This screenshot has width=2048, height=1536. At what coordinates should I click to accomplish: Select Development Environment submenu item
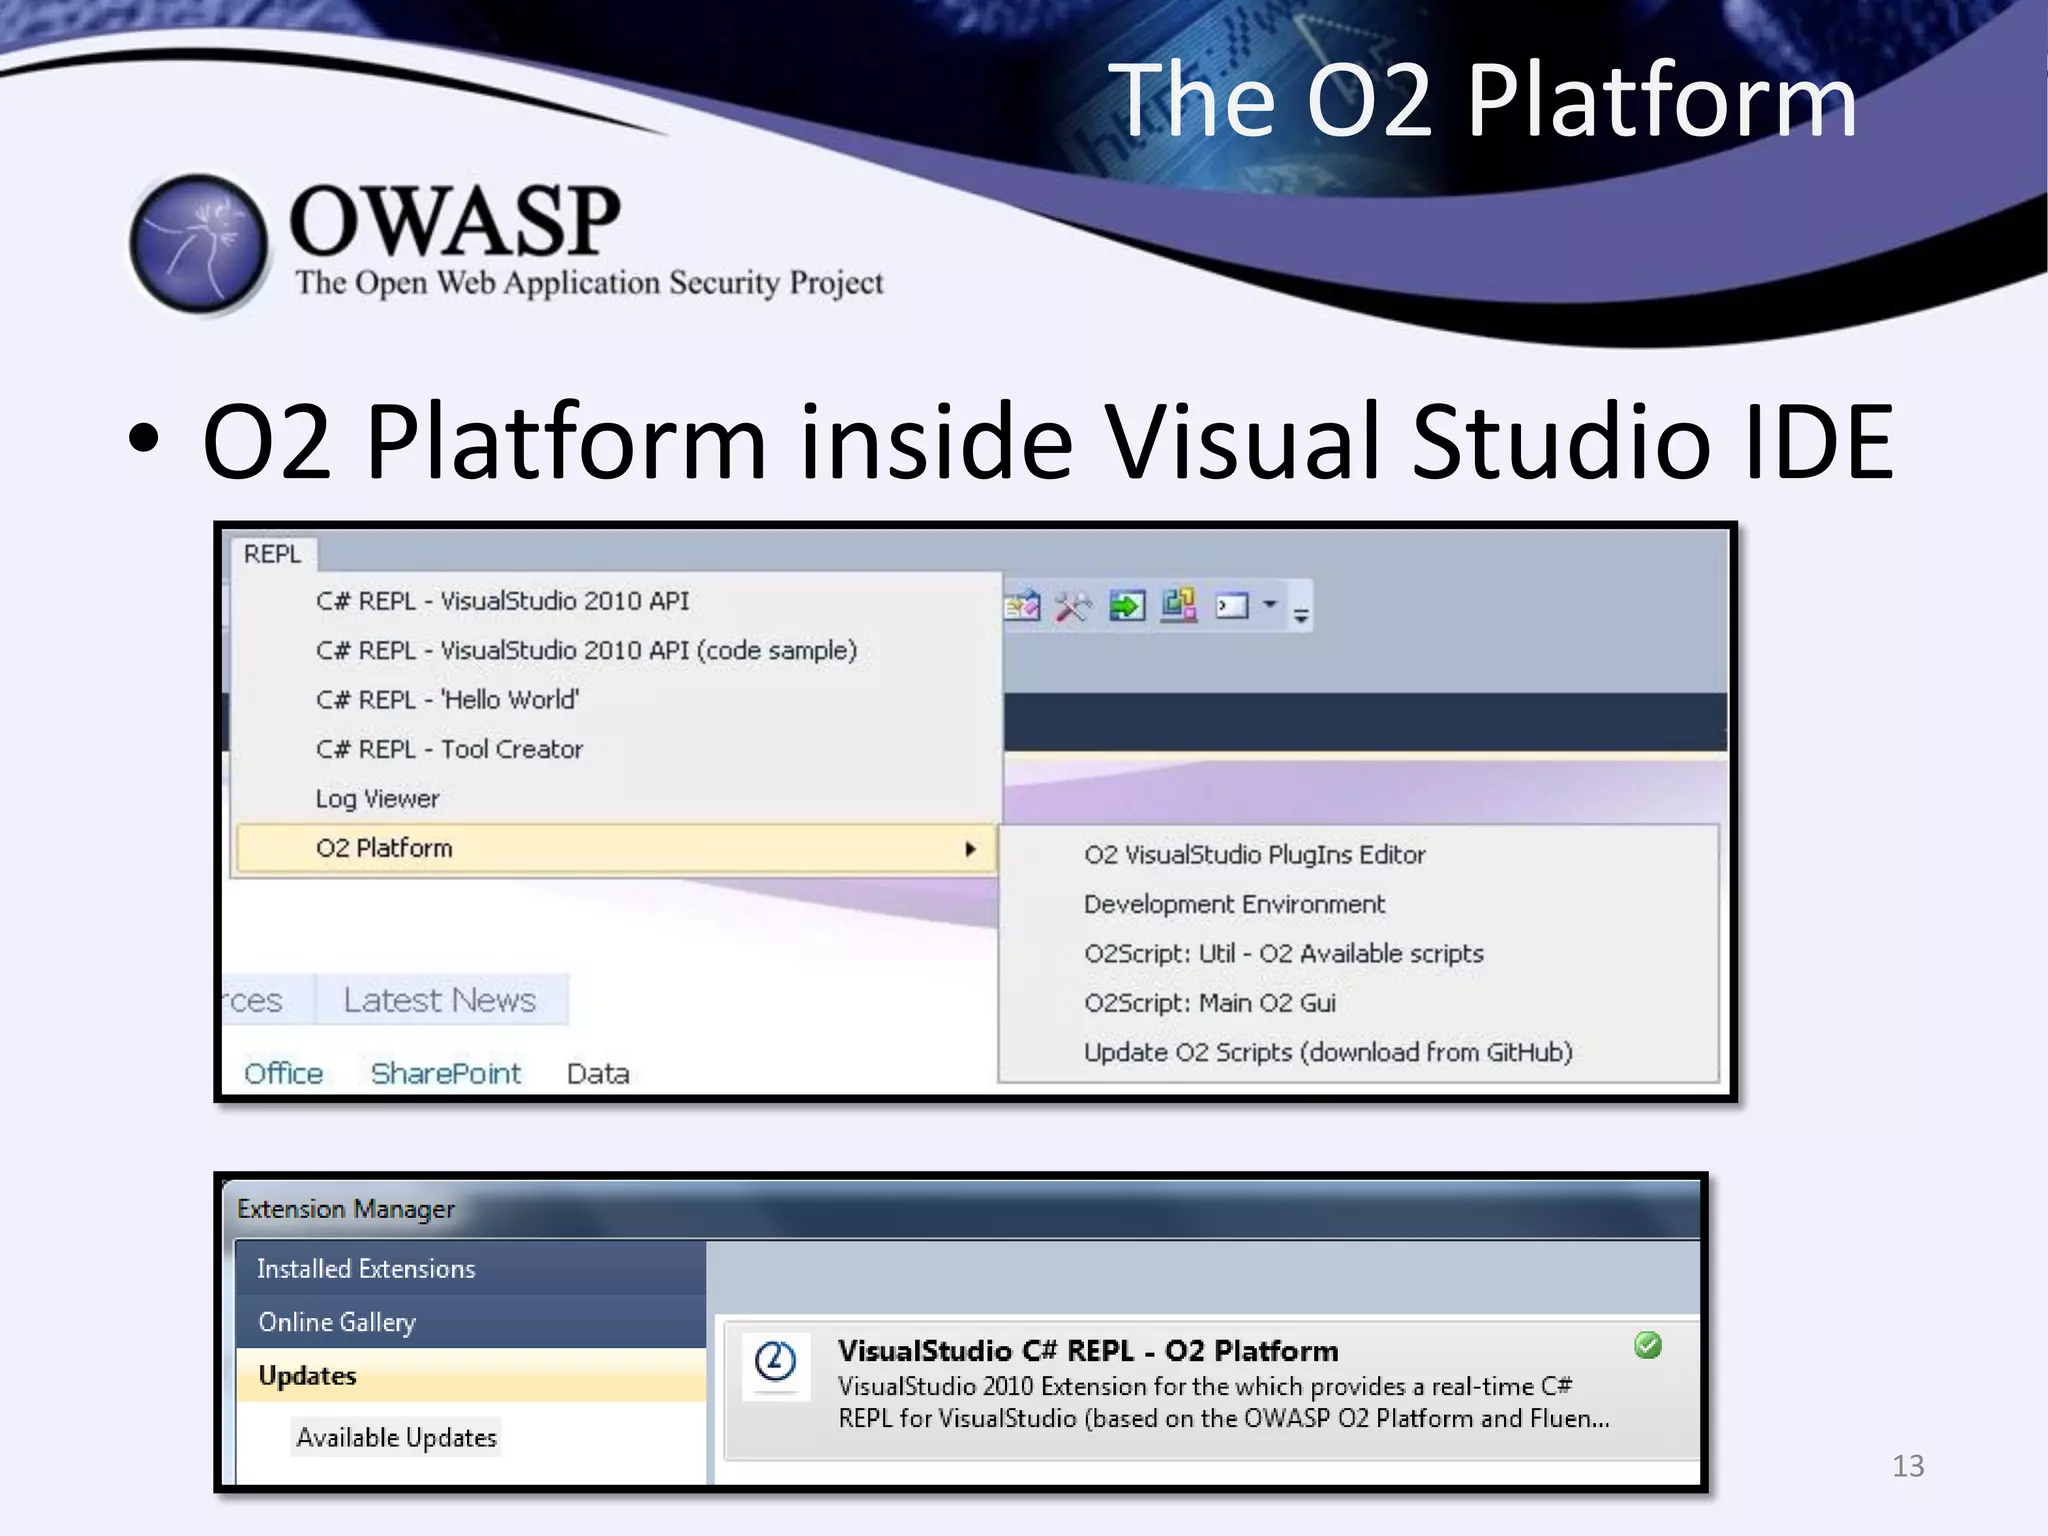(1234, 904)
